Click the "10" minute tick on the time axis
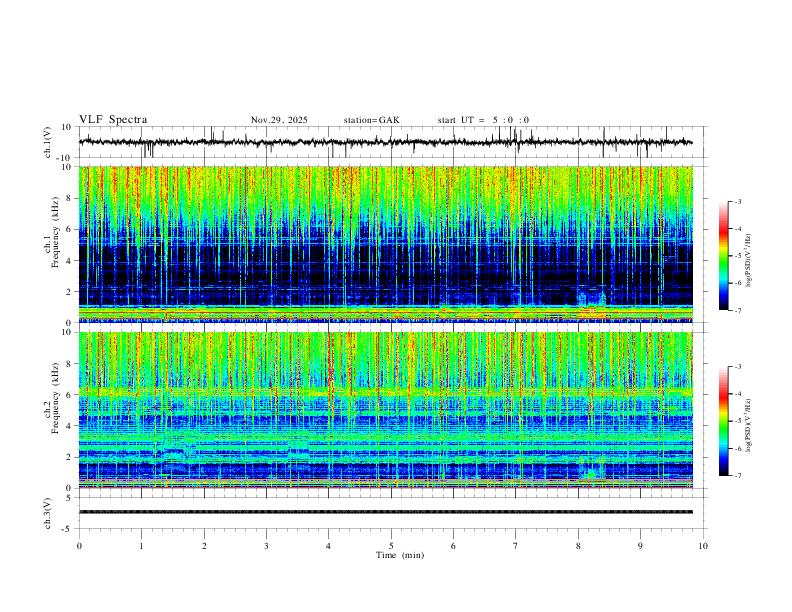Image resolution: width=792 pixels, height=612 pixels. 703,546
